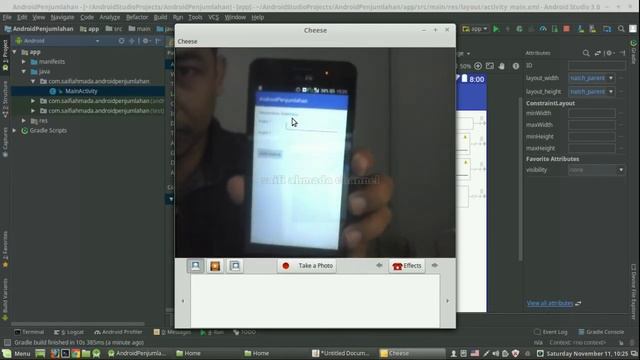
Task: Click previous effects arrow in Cheese
Action: (379, 265)
